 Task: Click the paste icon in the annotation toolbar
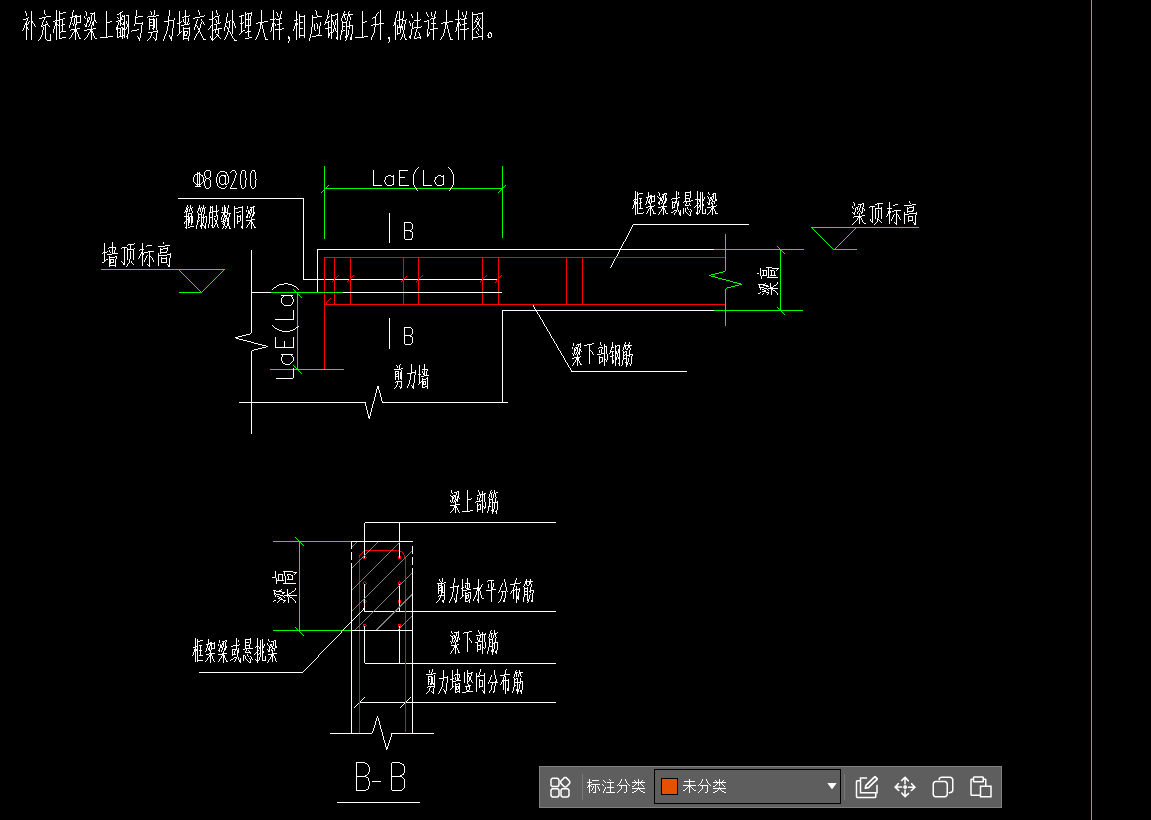(x=981, y=787)
